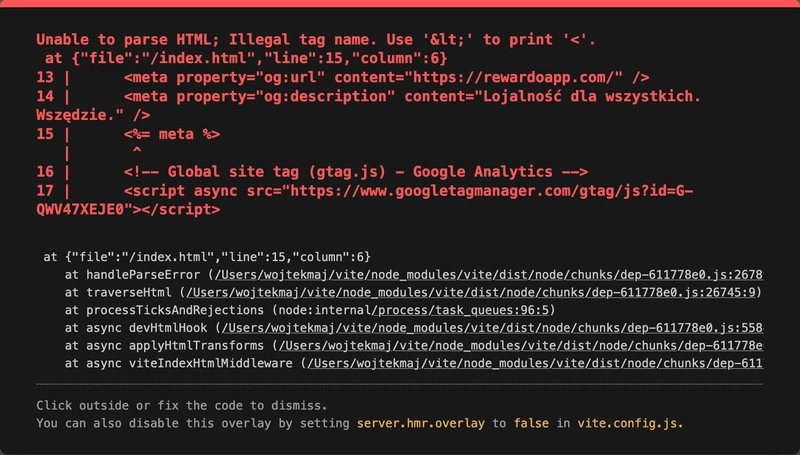Click the 'Click outside or fix the code' hint
Viewport: 800px width, 455px height.
point(182,406)
